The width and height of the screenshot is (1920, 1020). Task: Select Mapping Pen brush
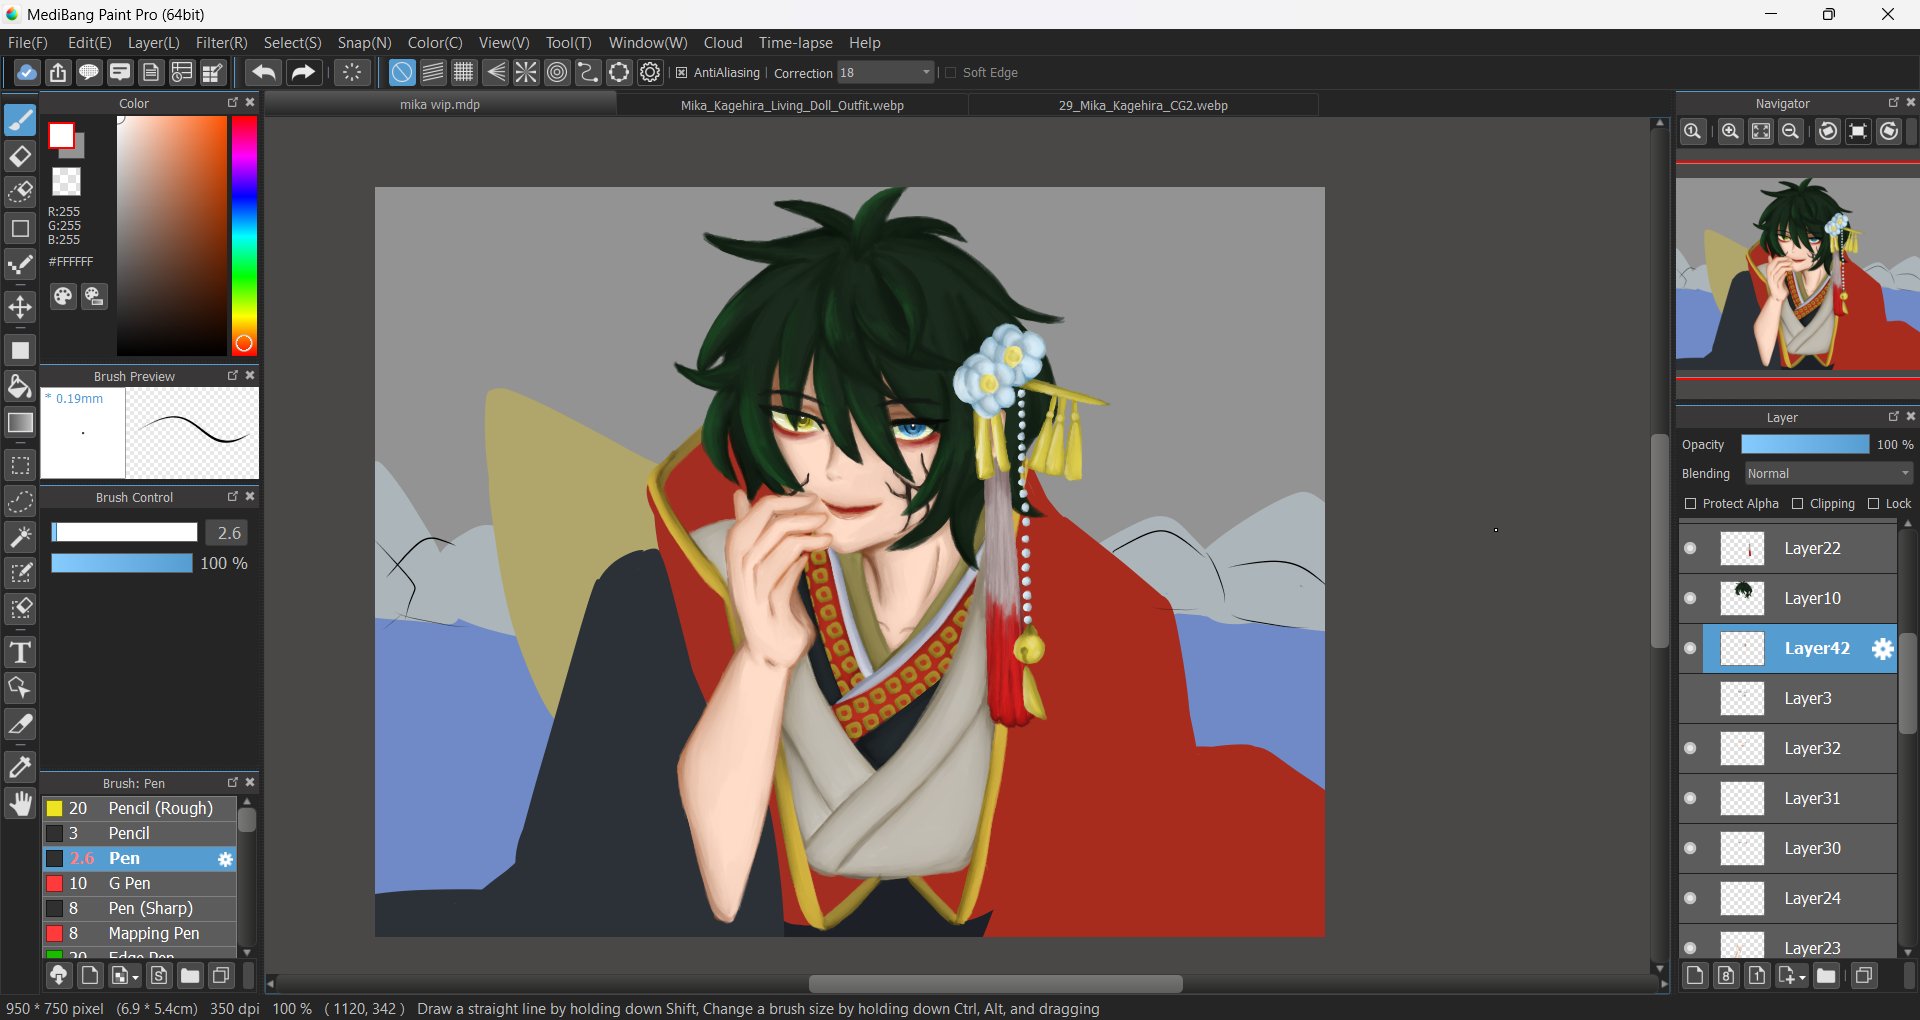(139, 933)
